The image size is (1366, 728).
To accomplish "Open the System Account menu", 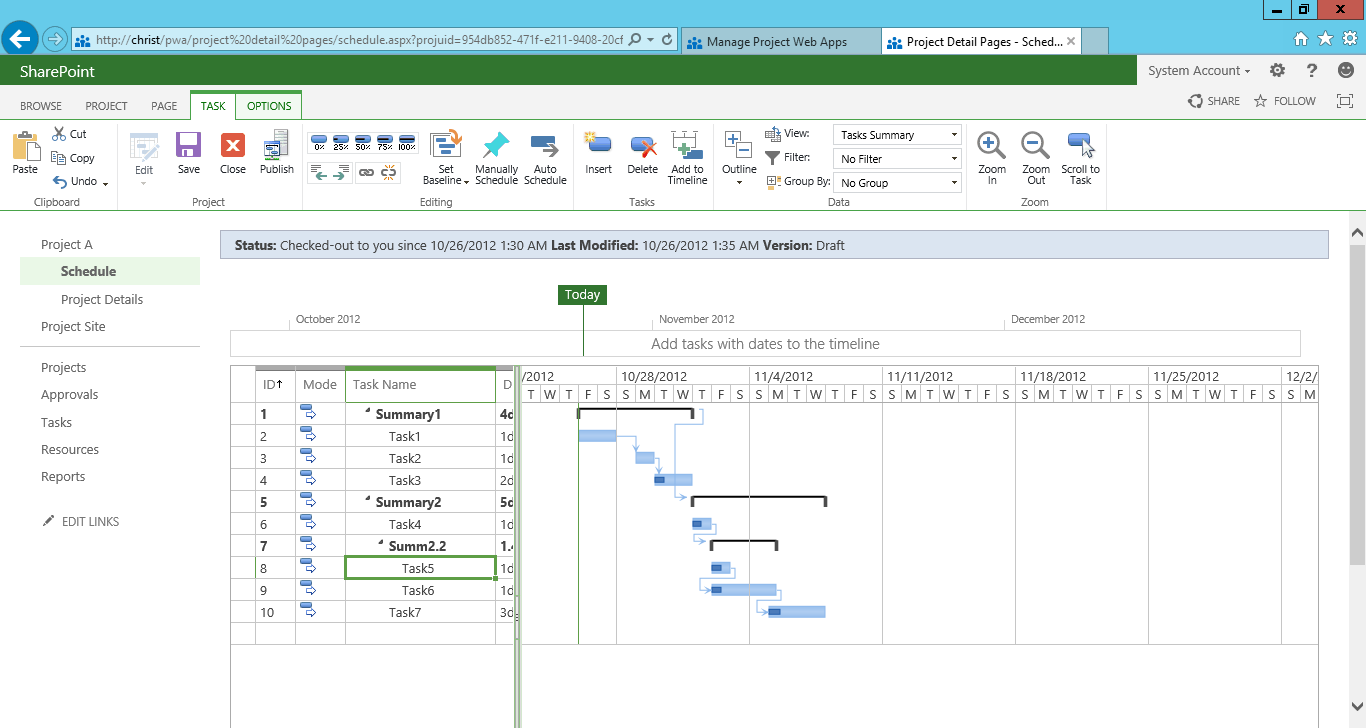I will 1199,71.
